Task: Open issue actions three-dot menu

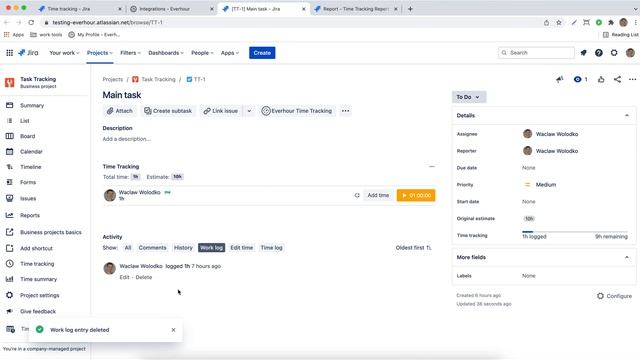Action: tap(632, 79)
